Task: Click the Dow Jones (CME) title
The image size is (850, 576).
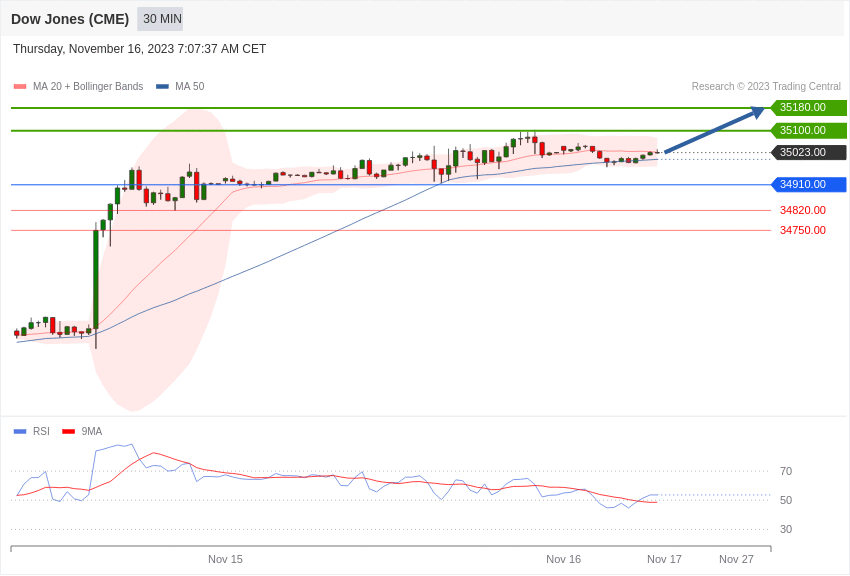Action: (70, 19)
